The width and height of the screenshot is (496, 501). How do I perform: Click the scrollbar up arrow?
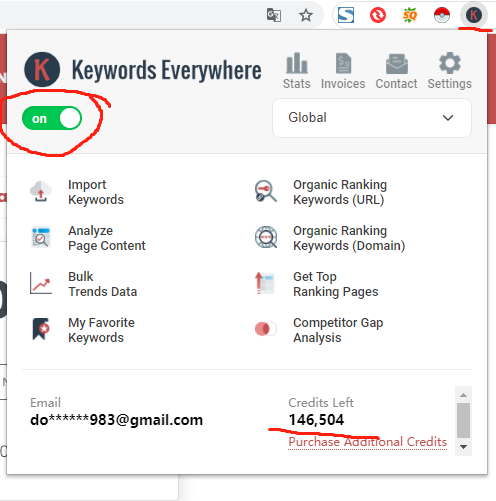click(x=463, y=395)
